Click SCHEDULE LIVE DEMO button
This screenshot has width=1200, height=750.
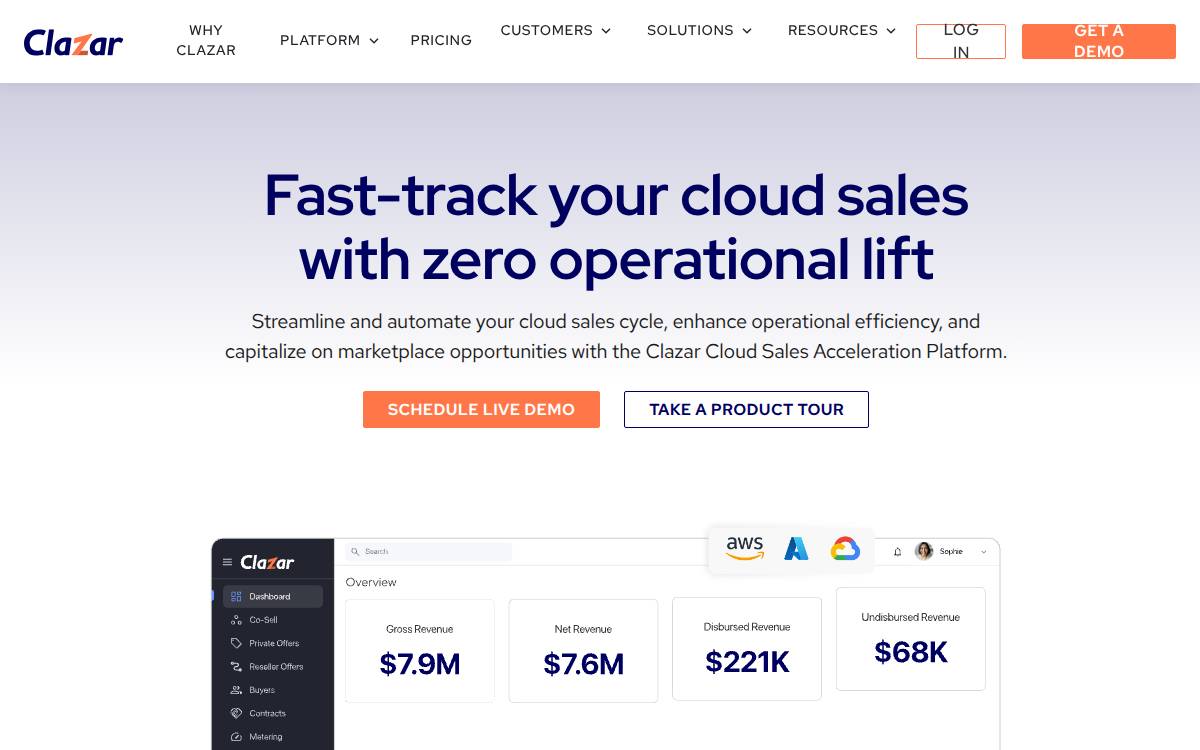[x=481, y=409]
